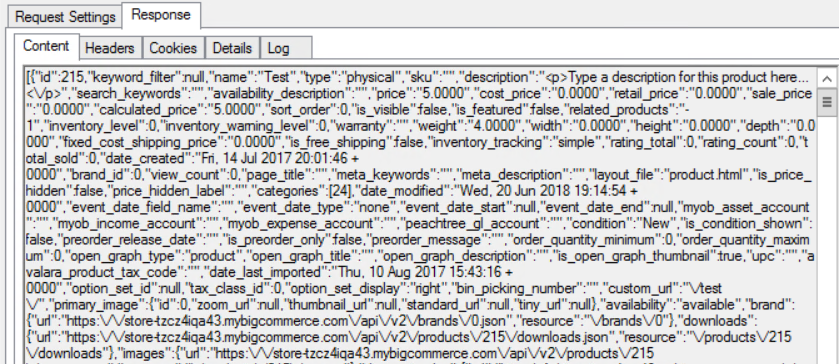The width and height of the screenshot is (839, 364).
Task: Click the "calculated_price" key text
Action: click(148, 110)
